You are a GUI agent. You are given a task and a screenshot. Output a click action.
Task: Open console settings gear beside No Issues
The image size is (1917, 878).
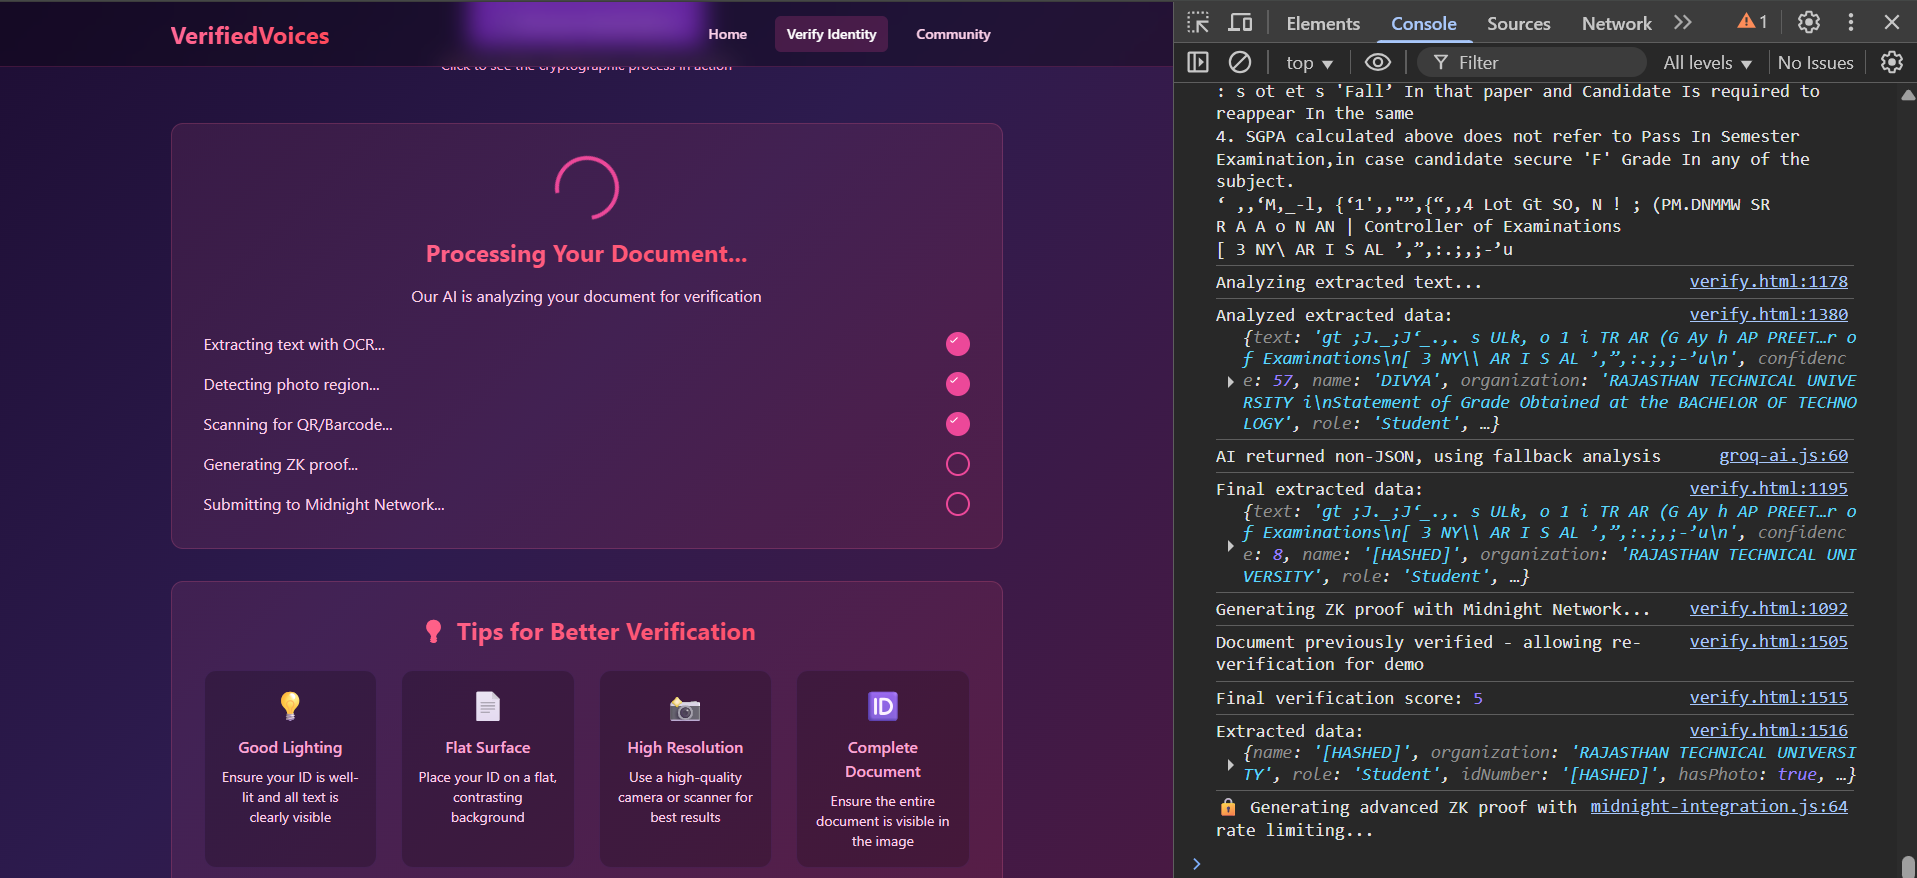coord(1892,62)
